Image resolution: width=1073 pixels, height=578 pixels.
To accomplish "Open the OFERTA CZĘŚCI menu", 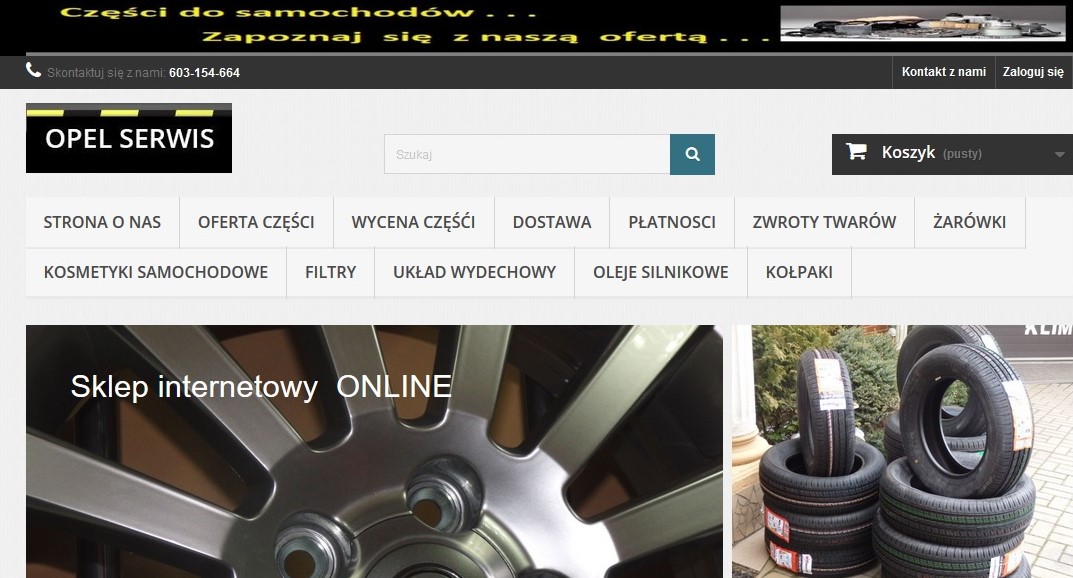I will (x=256, y=222).
